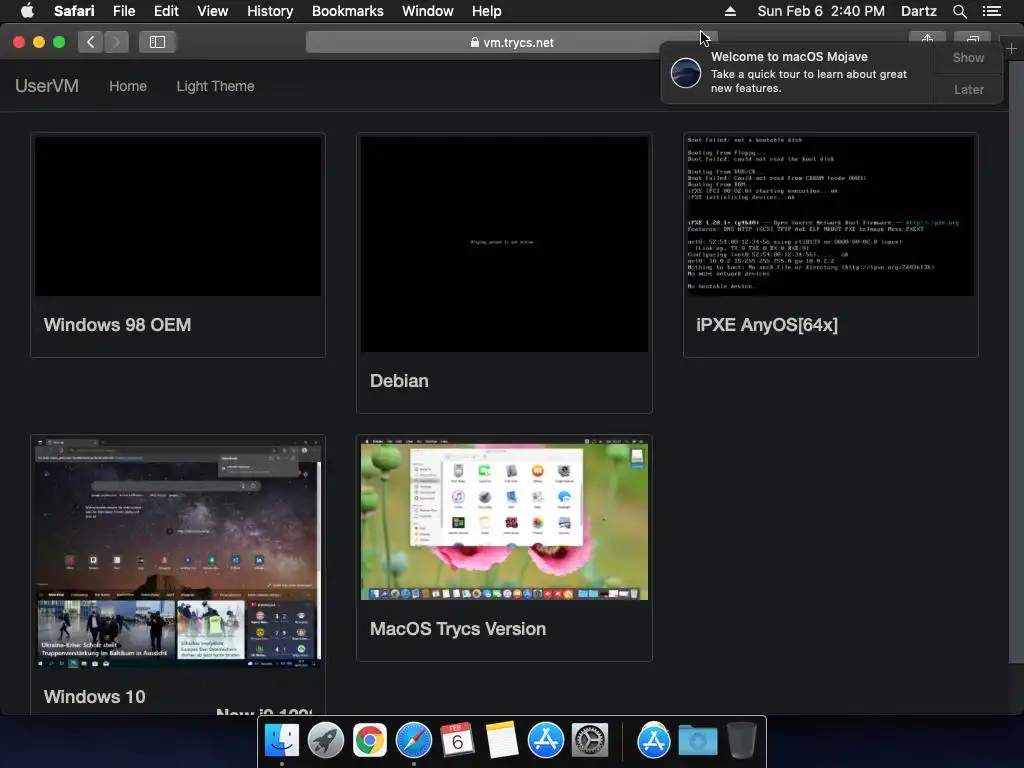This screenshot has width=1024, height=768.
Task: Click the vm.trycs.net address field
Action: point(511,42)
